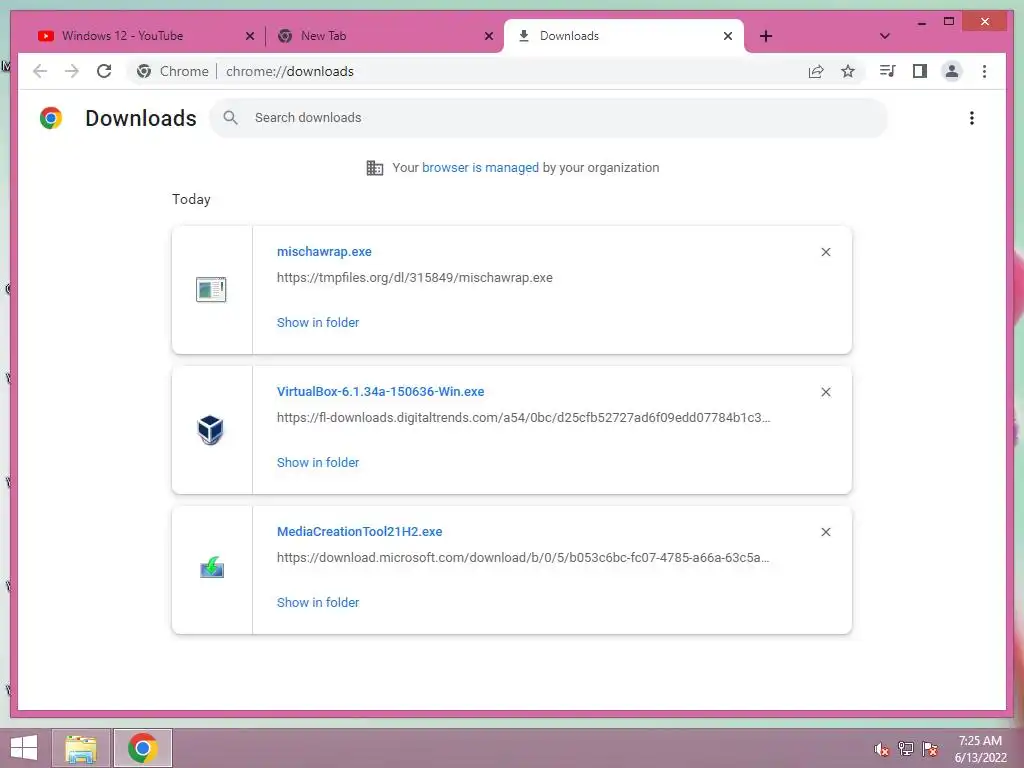Show mischawrap.exe in folder
This screenshot has height=768, width=1024.
click(x=317, y=323)
